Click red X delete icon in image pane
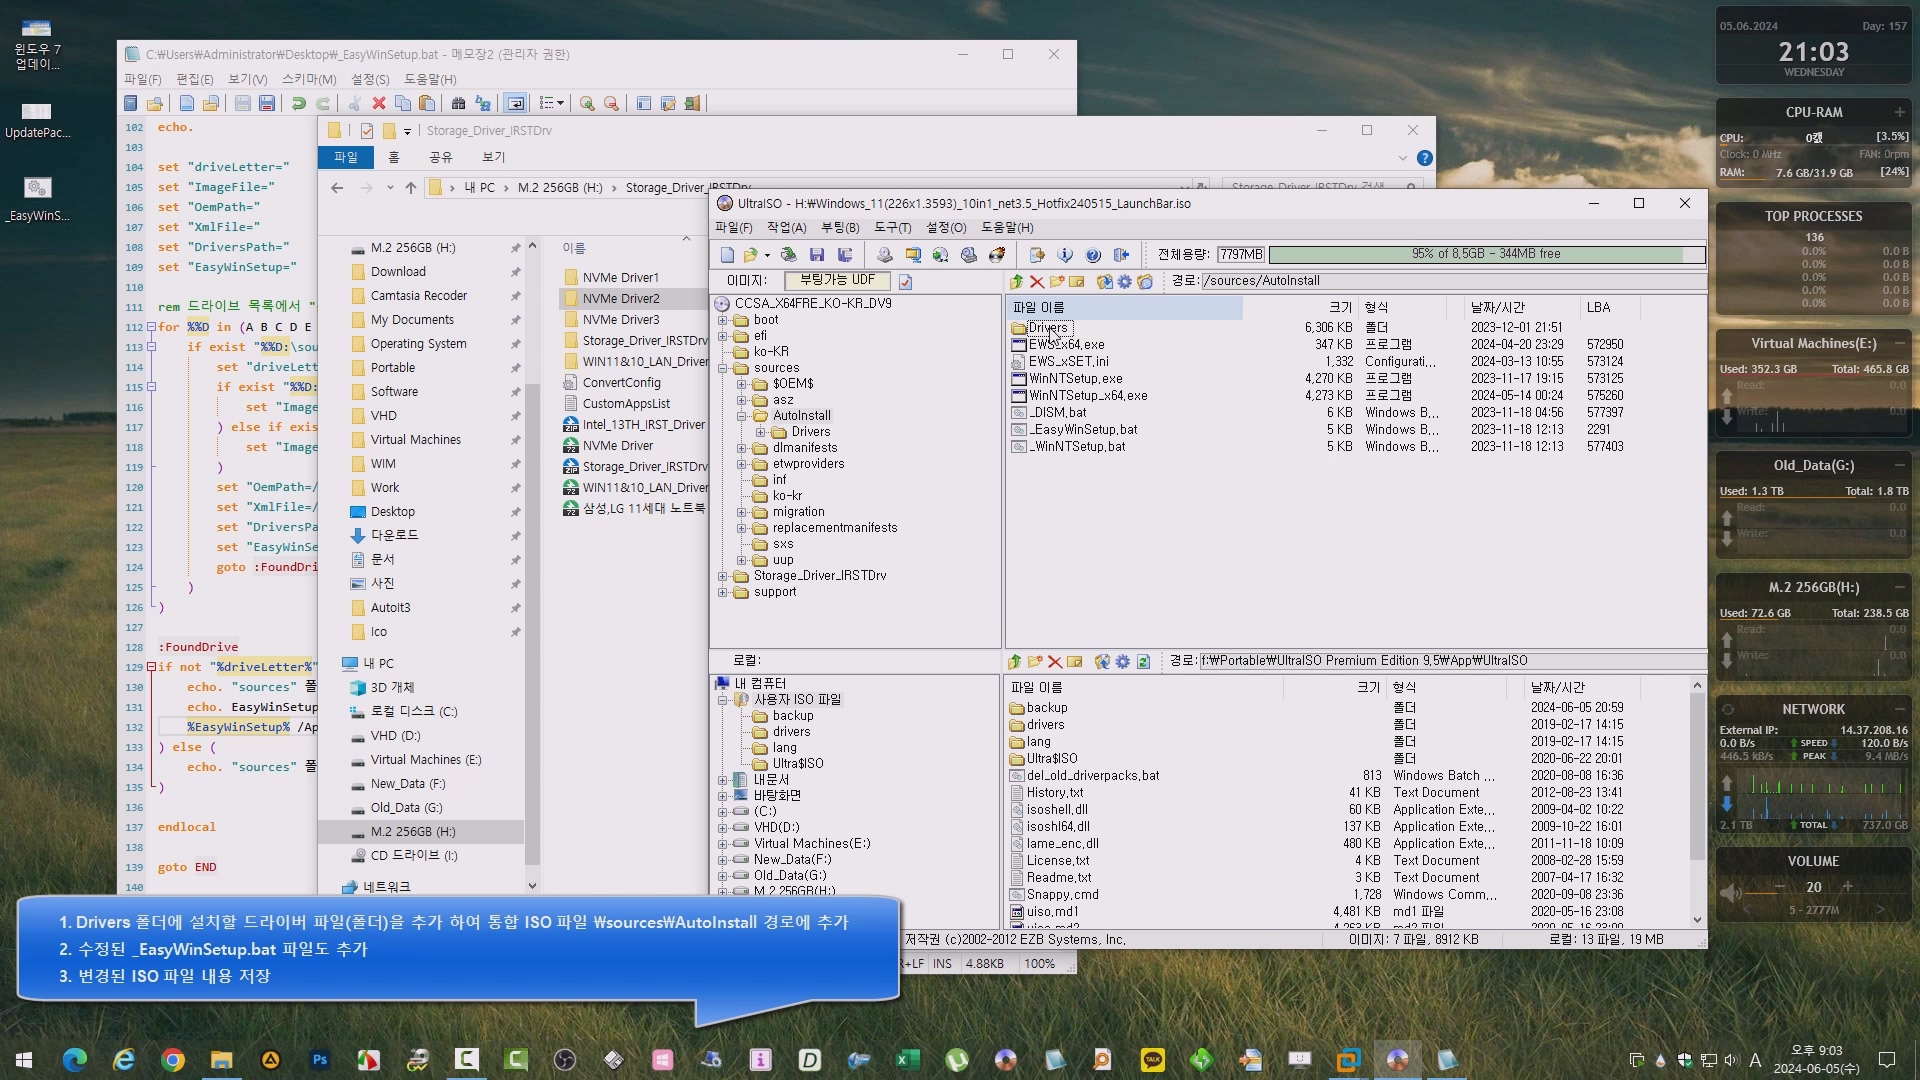1920x1080 pixels. (1036, 282)
